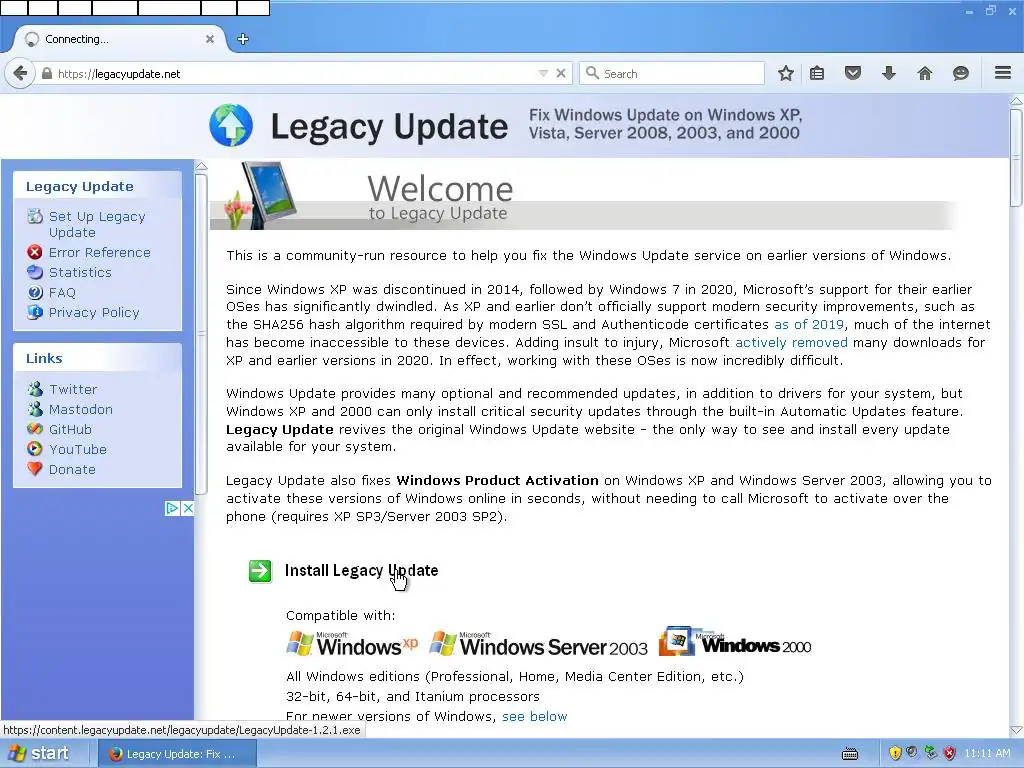
Task: Click the red X Error Reference icon
Action: click(35, 253)
